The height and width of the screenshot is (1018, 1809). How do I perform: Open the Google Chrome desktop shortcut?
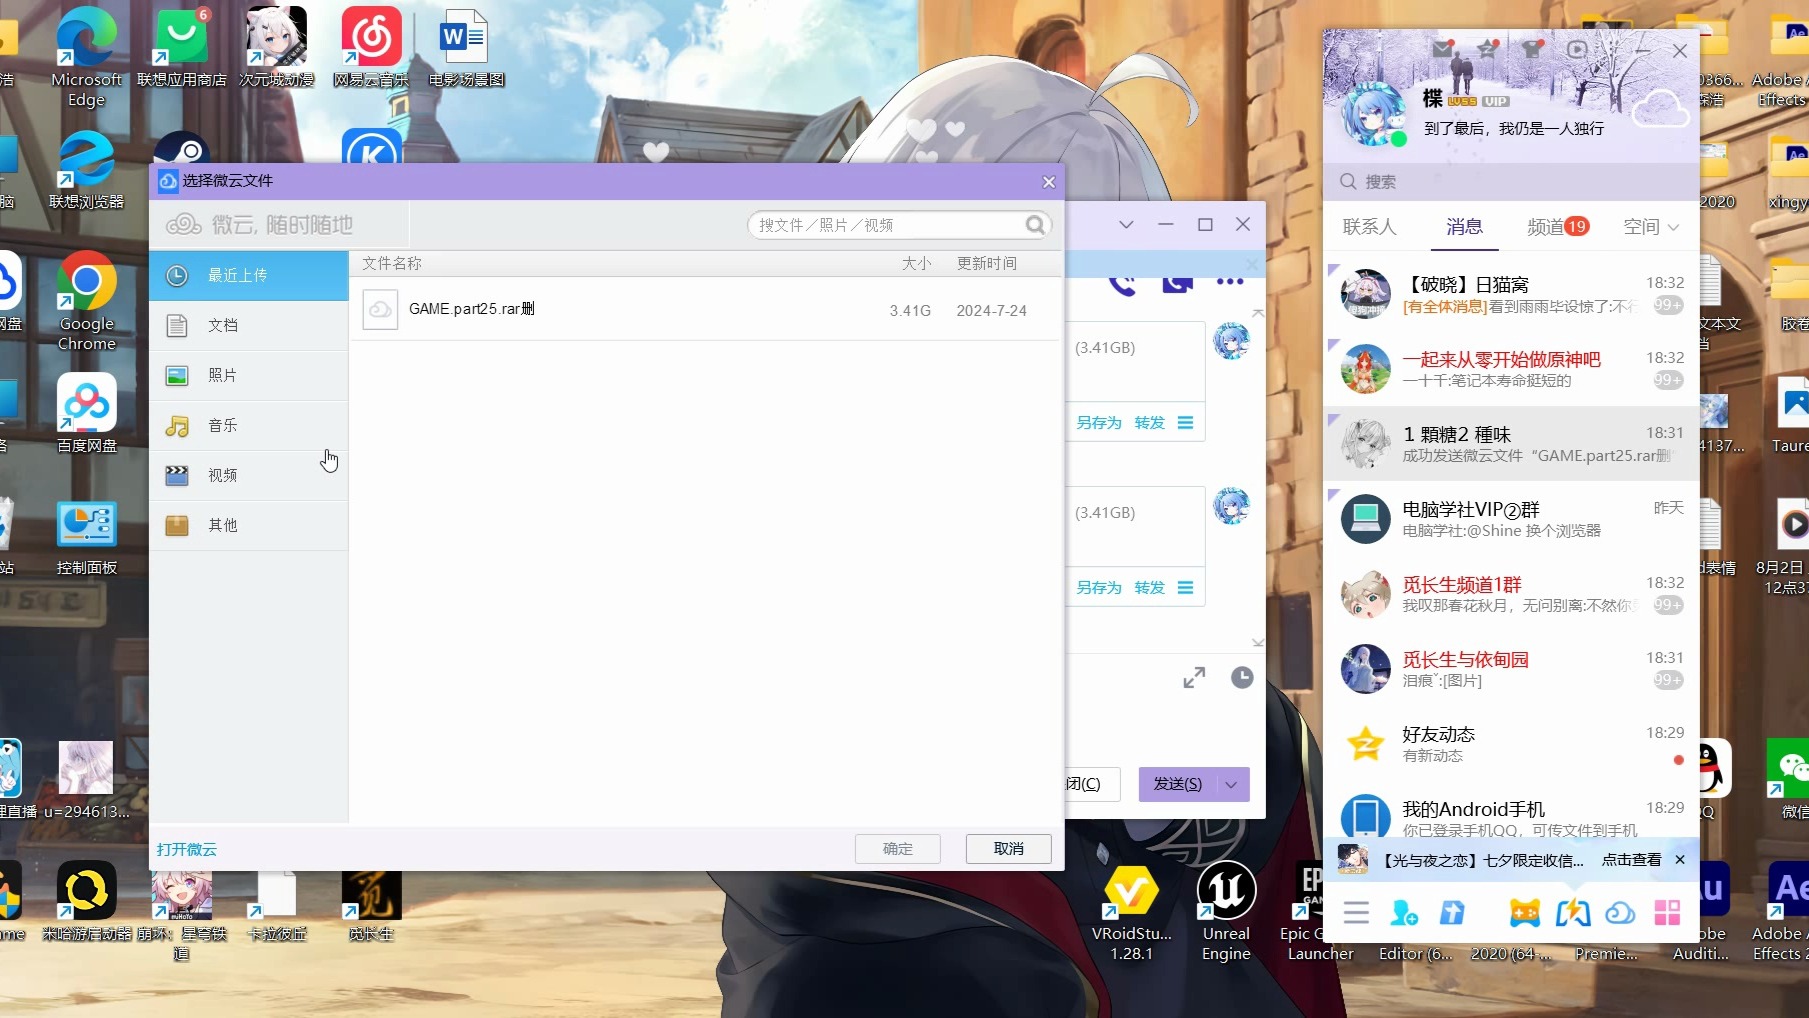click(x=87, y=302)
